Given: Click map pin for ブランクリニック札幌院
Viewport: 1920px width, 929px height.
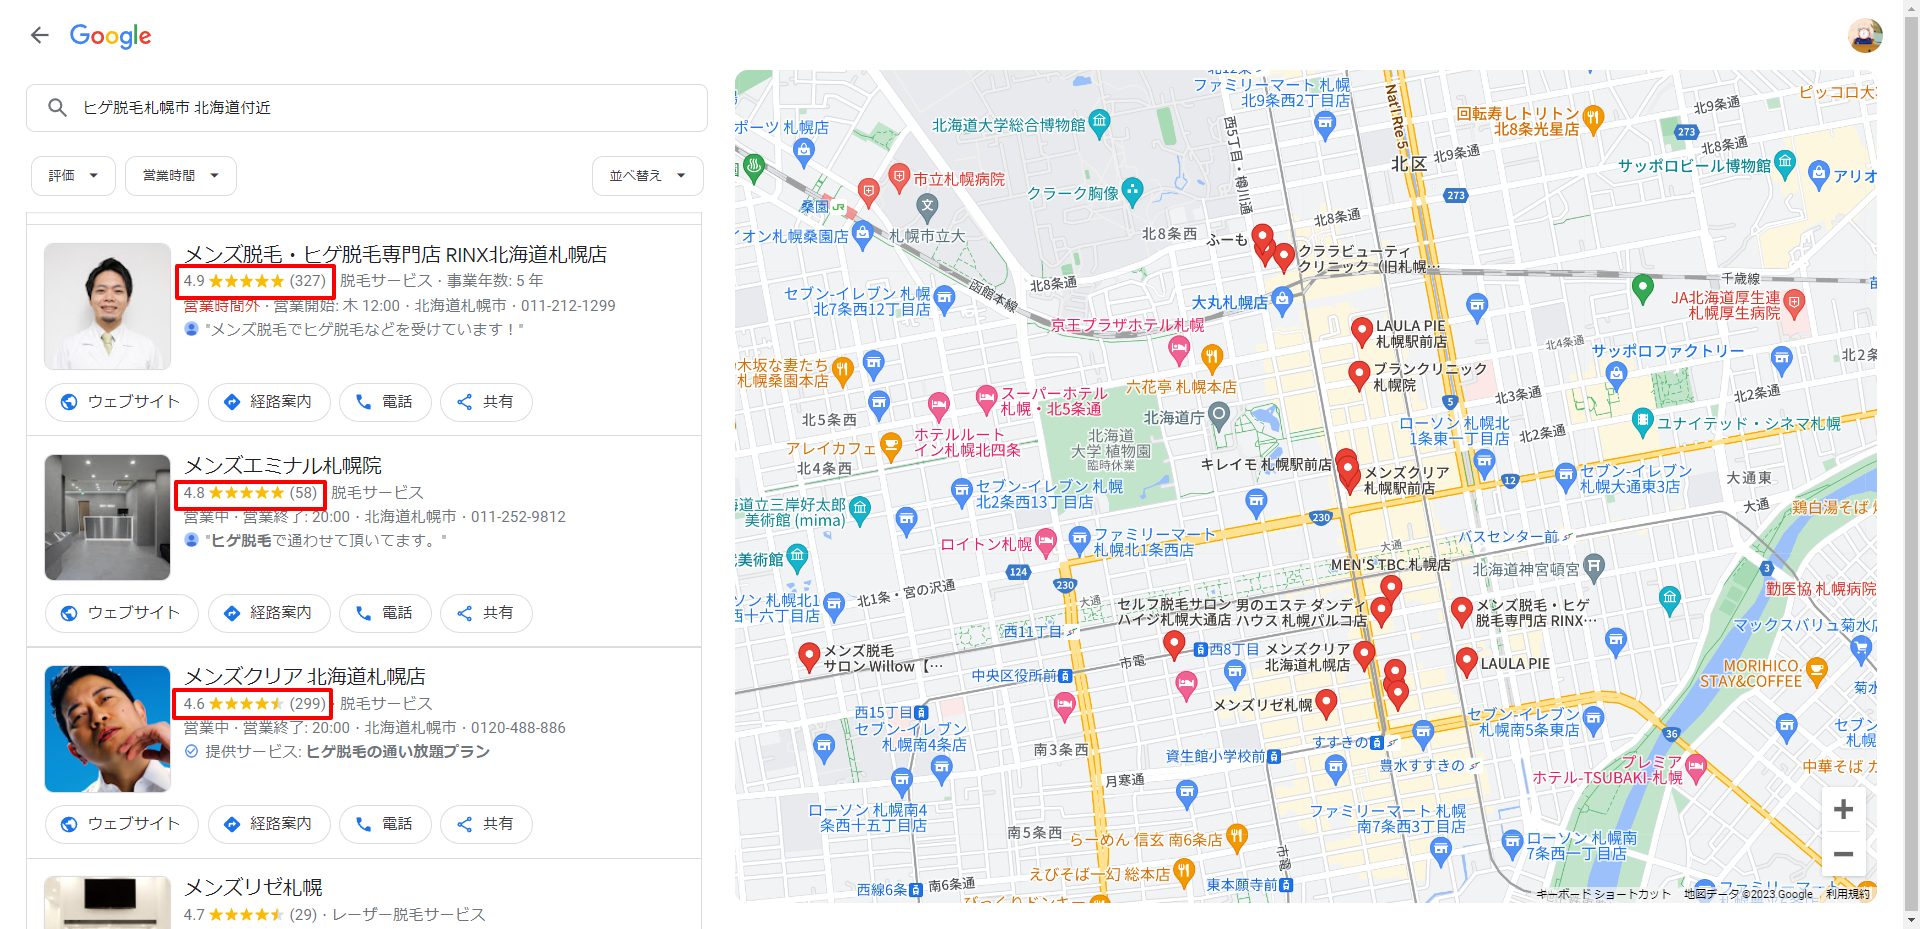Looking at the screenshot, I should tap(1358, 375).
